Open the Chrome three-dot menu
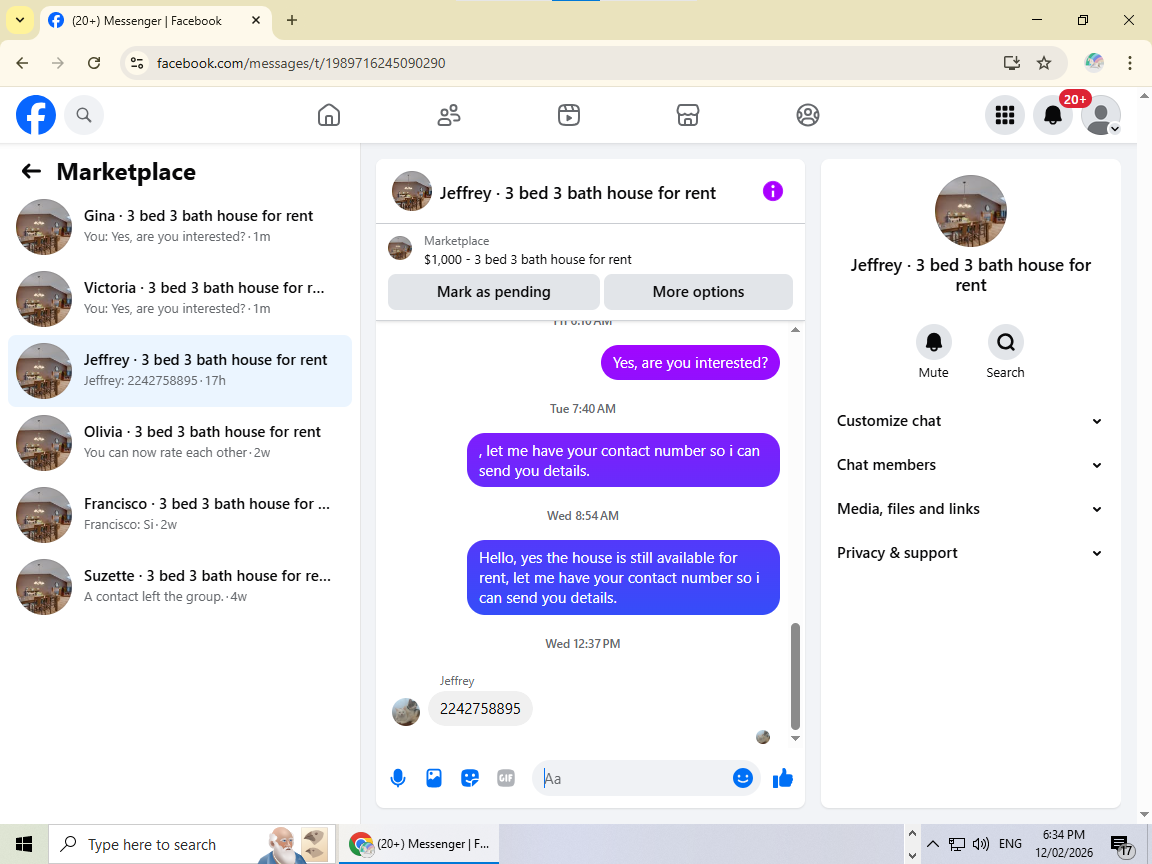The width and height of the screenshot is (1152, 864). point(1130,63)
